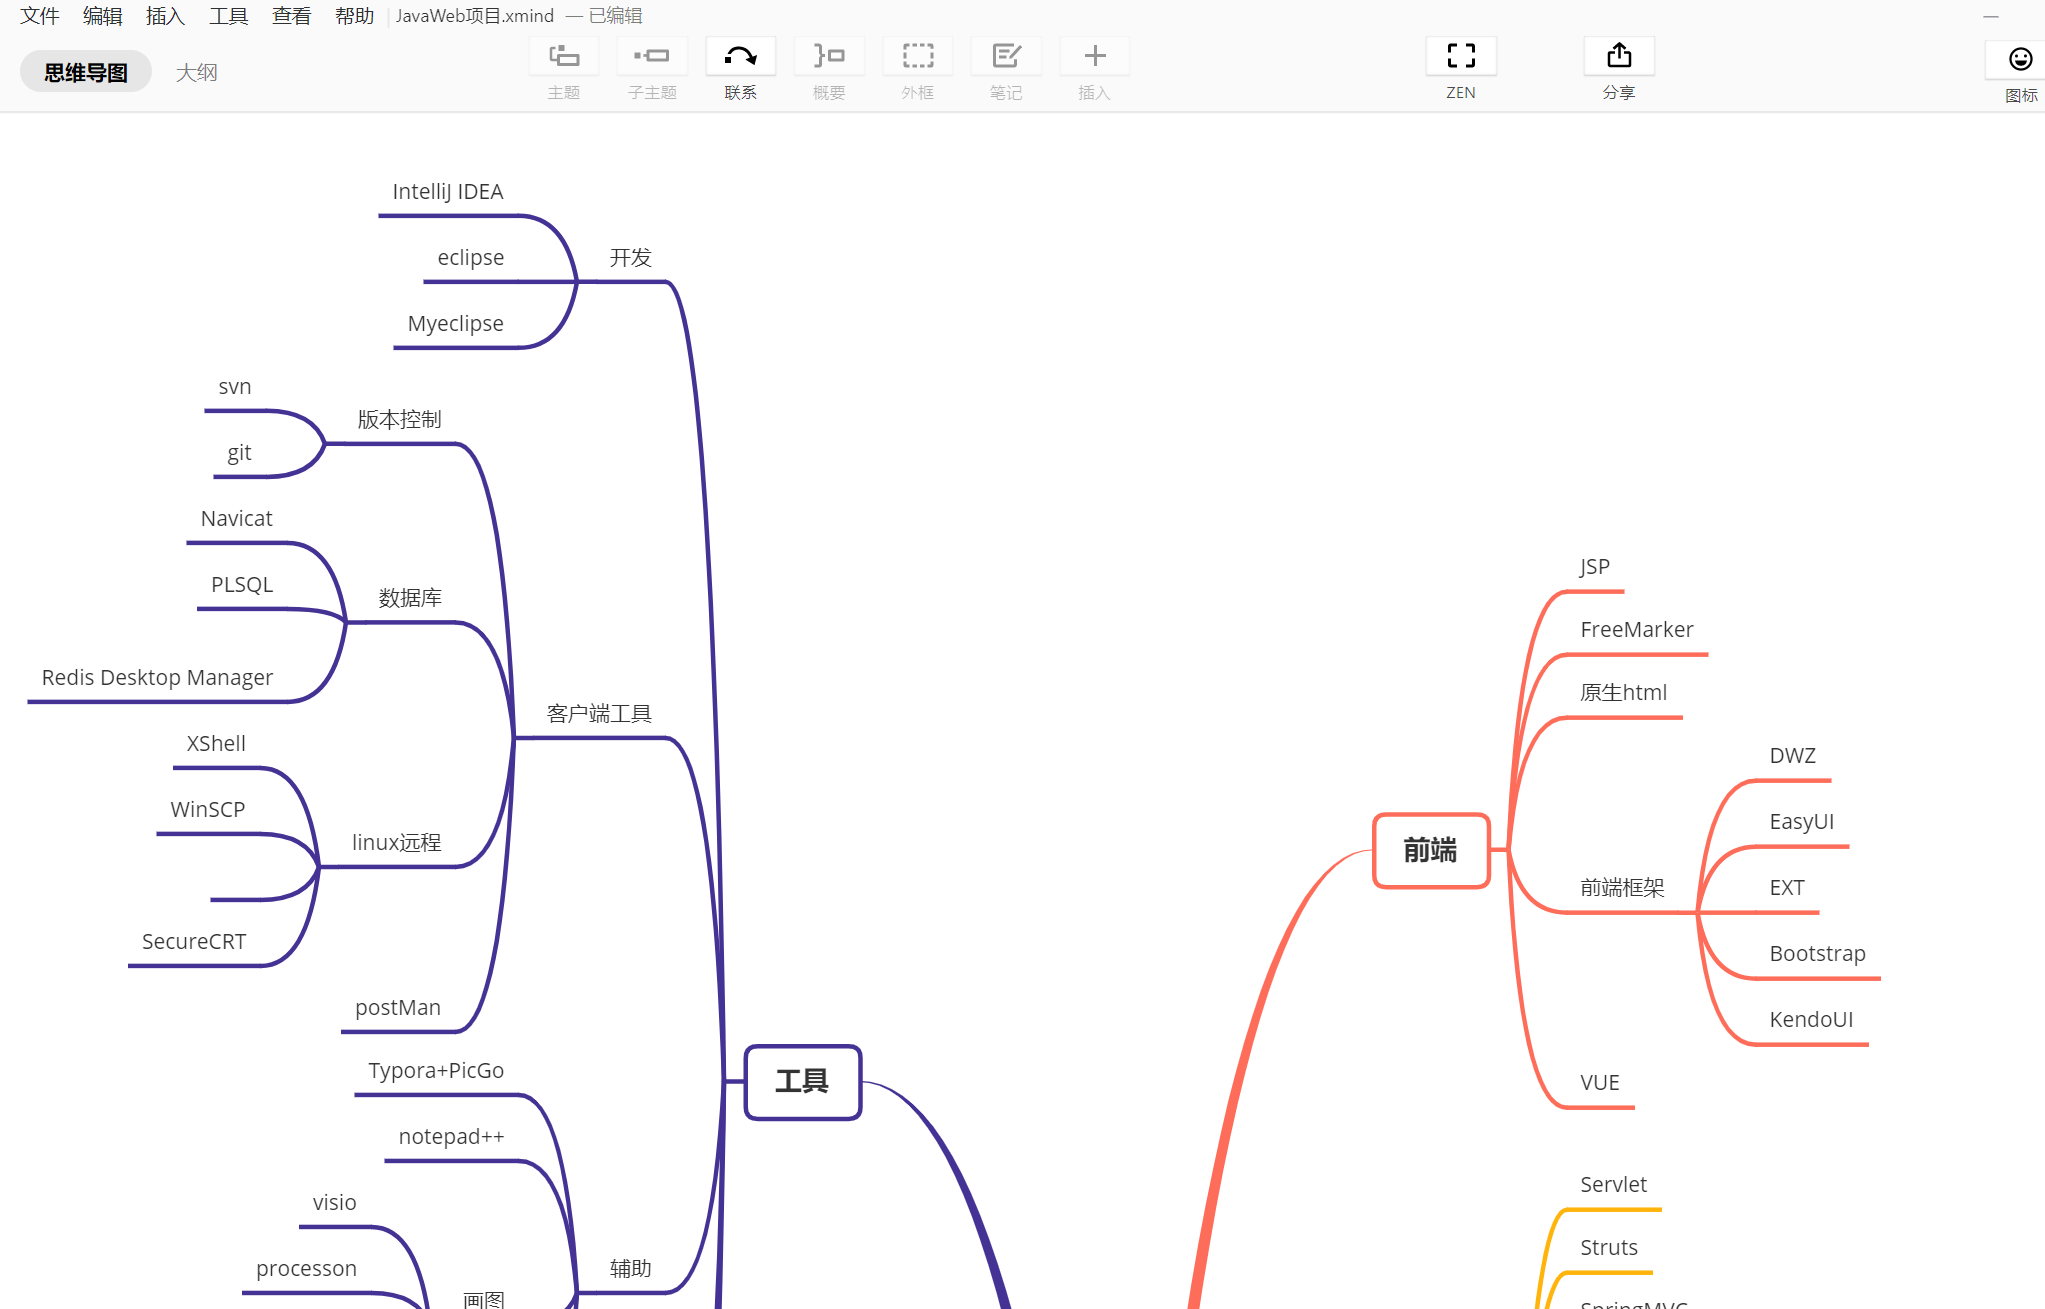Image resolution: width=2045 pixels, height=1309 pixels.
Task: Open the icon markers (图标) panel
Action: 2020,60
